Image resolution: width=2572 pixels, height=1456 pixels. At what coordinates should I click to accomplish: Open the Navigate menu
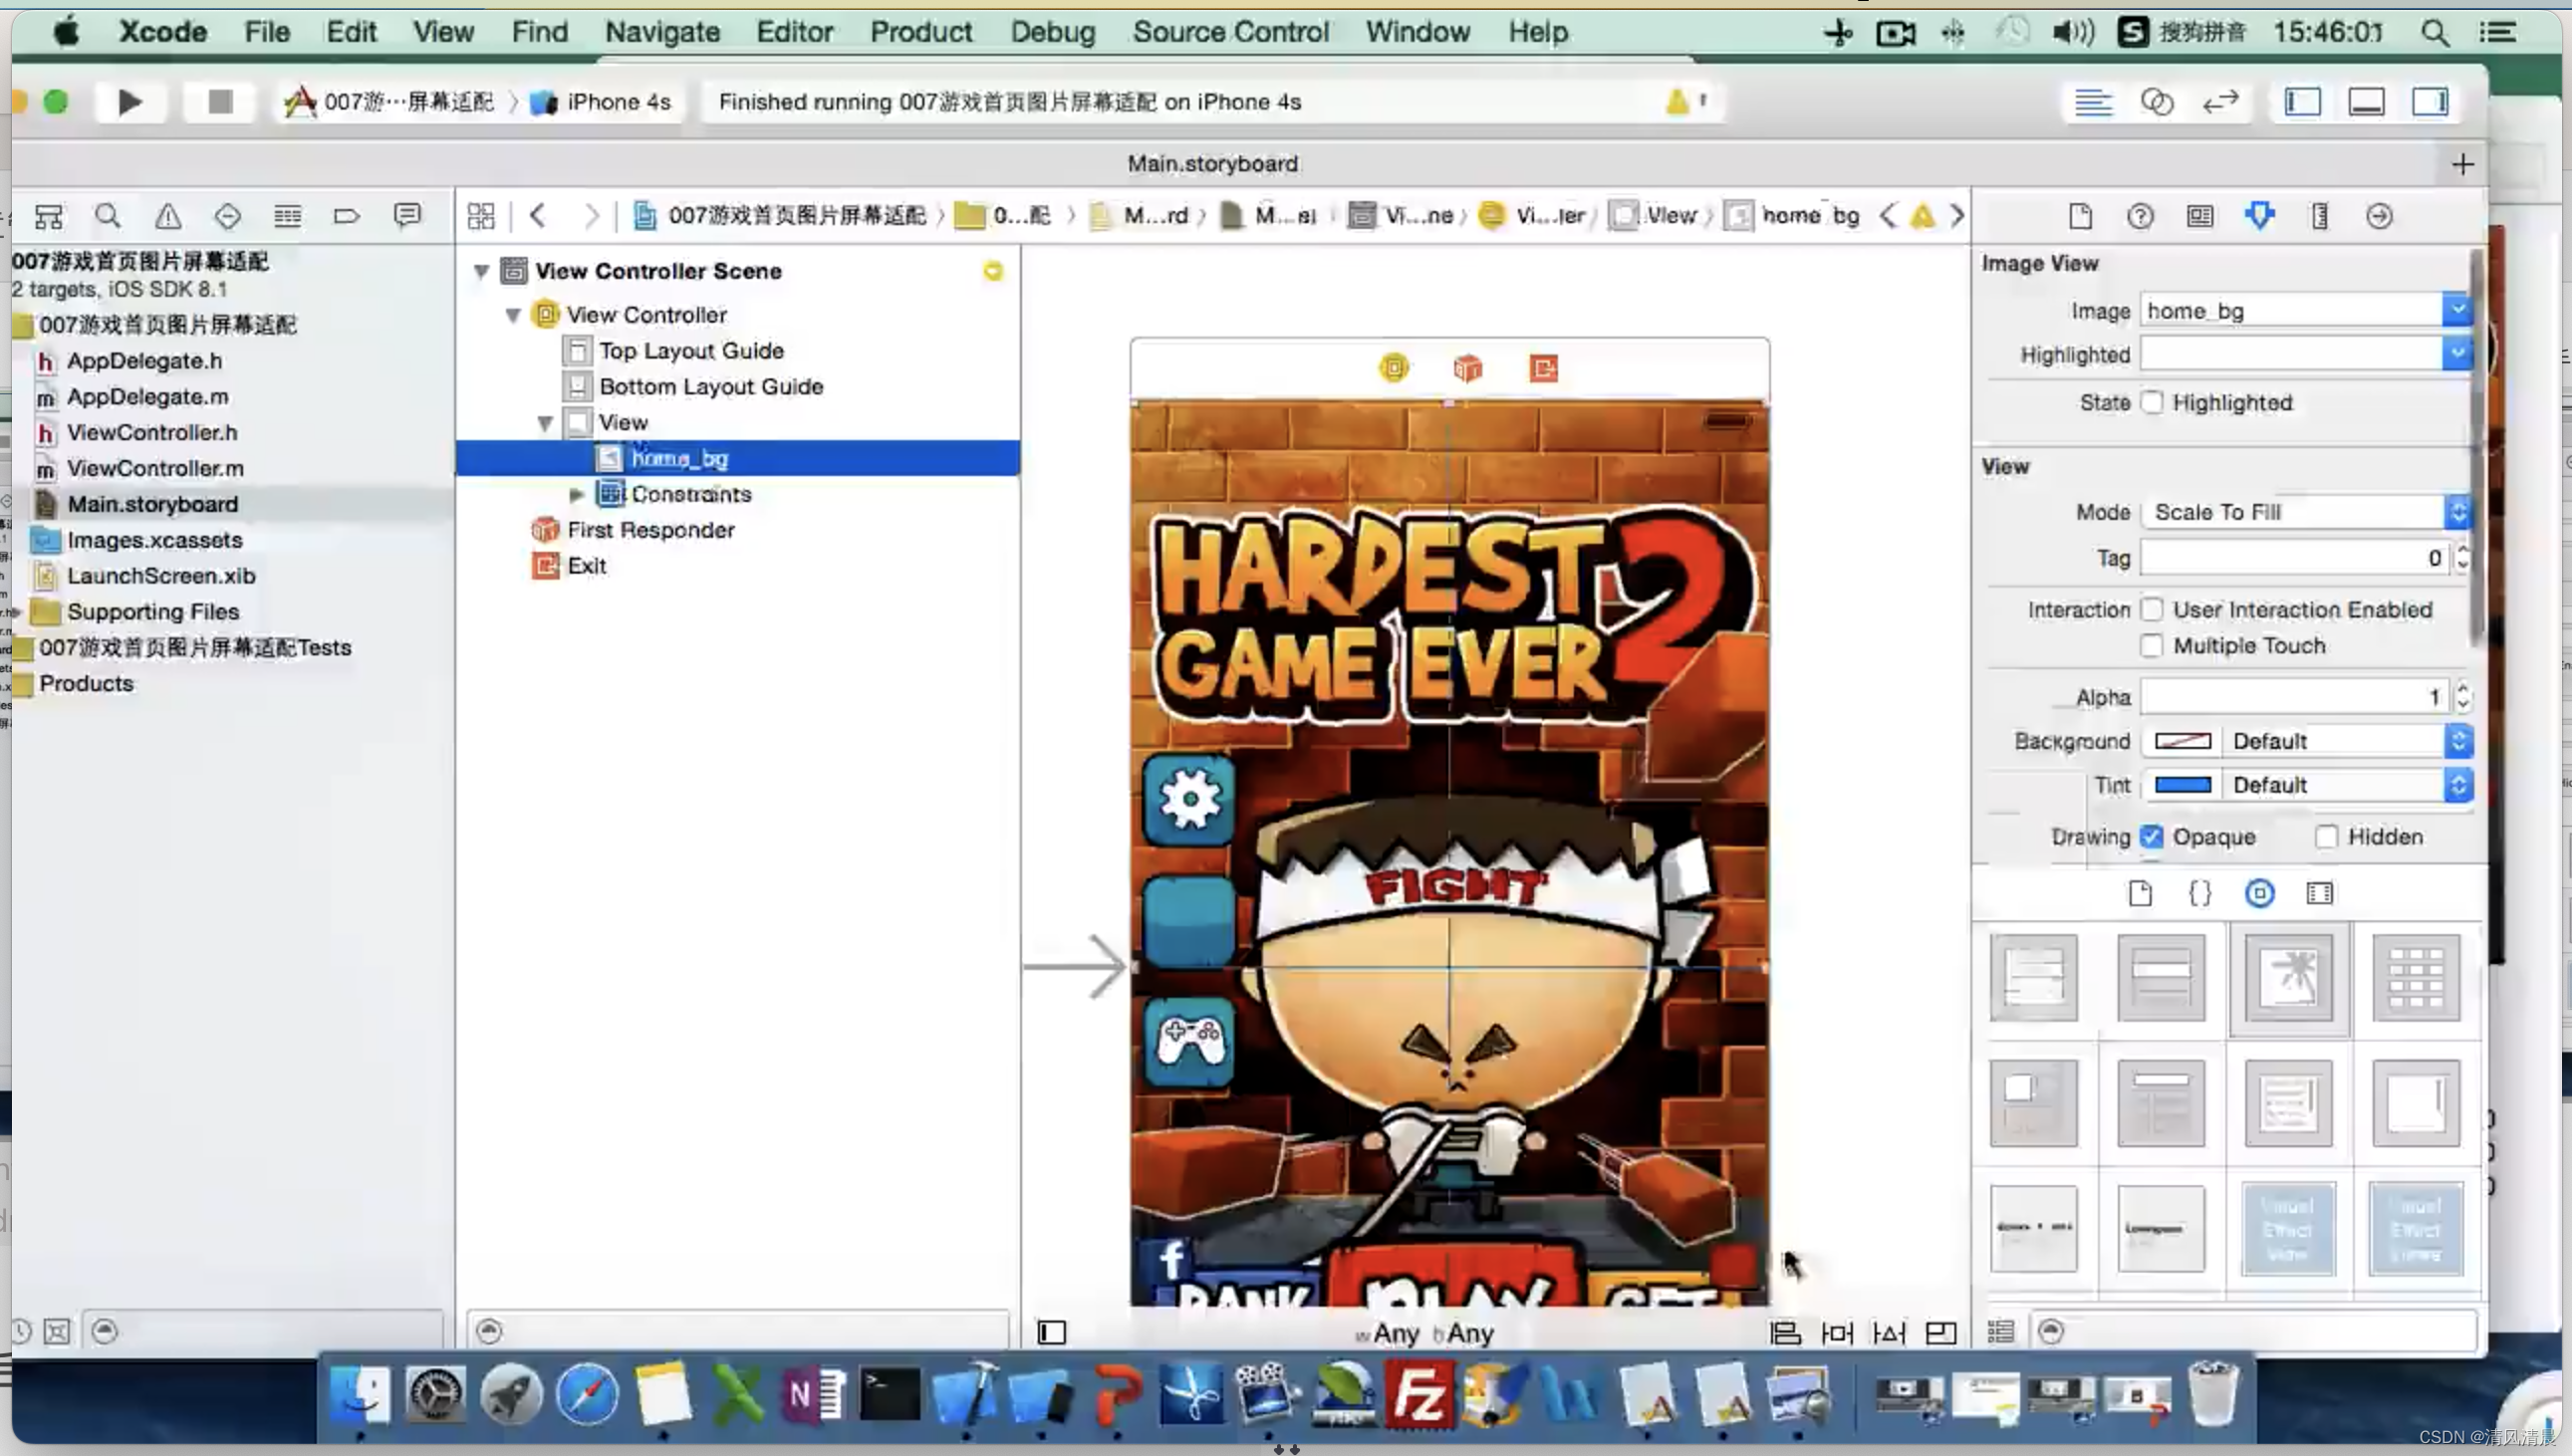click(662, 32)
